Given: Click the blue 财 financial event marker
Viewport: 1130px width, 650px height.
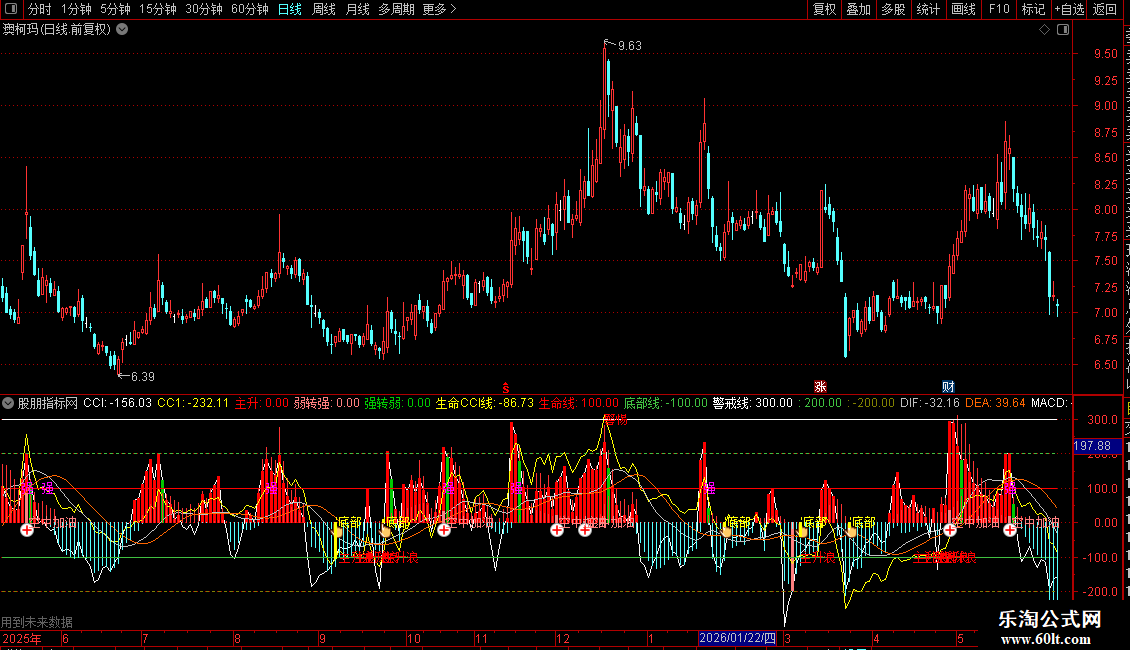Looking at the screenshot, I should coord(948,387).
